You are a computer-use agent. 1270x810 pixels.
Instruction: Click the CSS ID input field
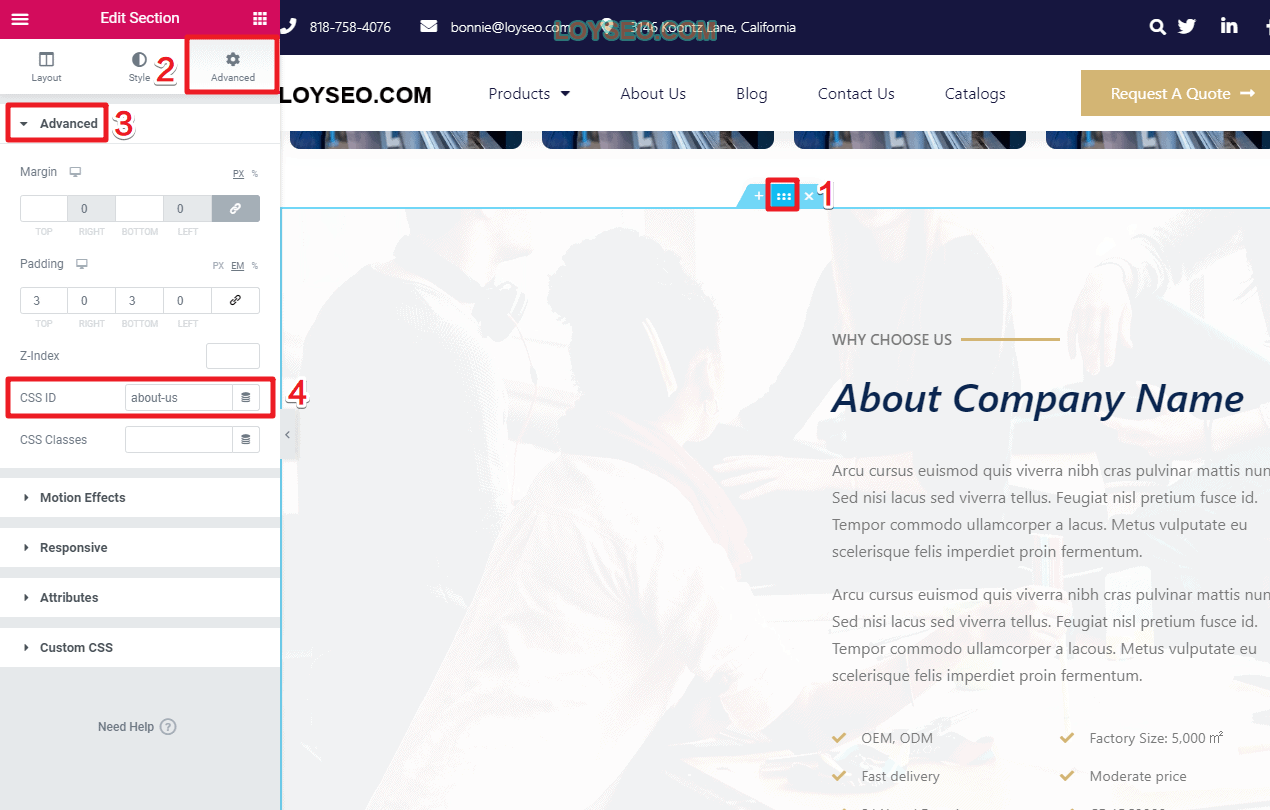pos(179,398)
